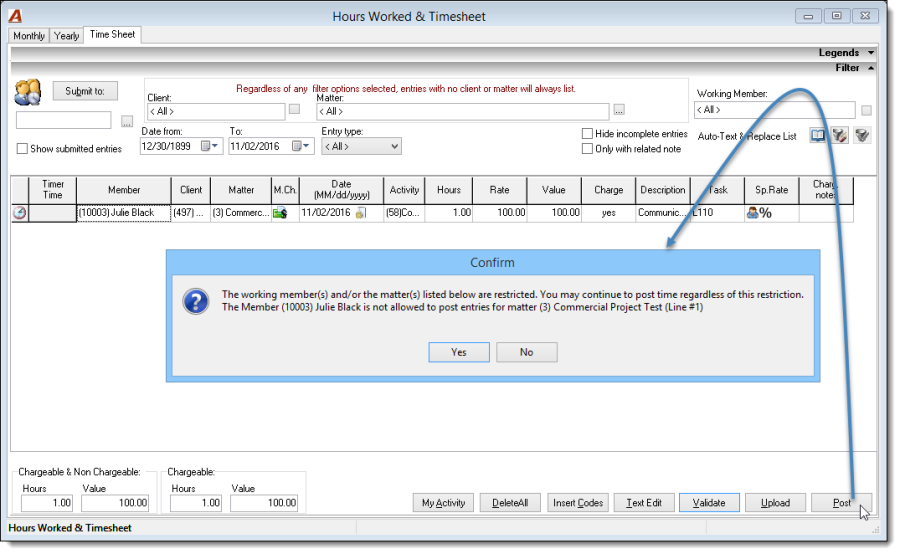Click the Chargeable Hours total field
900x554 pixels.
pos(196,503)
